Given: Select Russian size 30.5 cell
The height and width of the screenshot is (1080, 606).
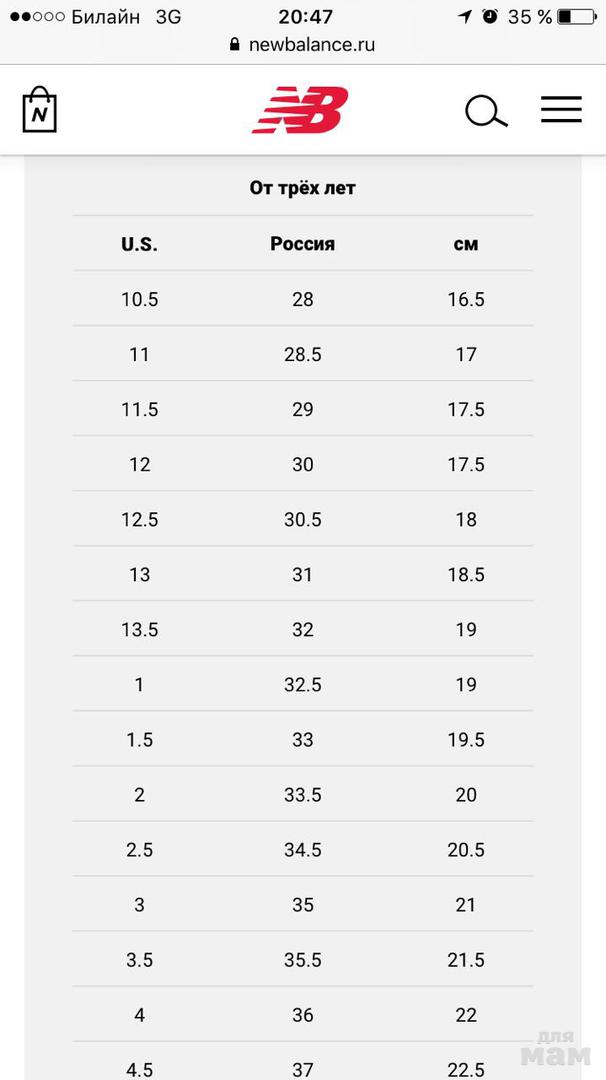Looking at the screenshot, I should (x=302, y=519).
